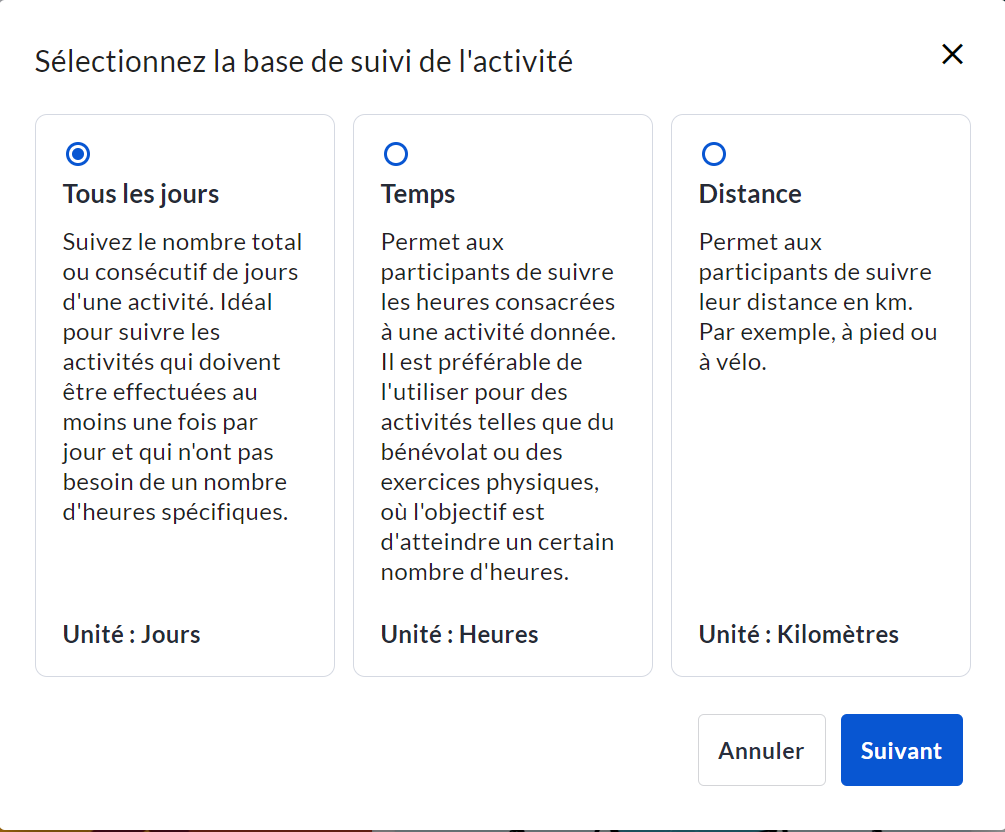The width and height of the screenshot is (1005, 832).
Task: Click the "Unité : Heures" label
Action: click(460, 634)
